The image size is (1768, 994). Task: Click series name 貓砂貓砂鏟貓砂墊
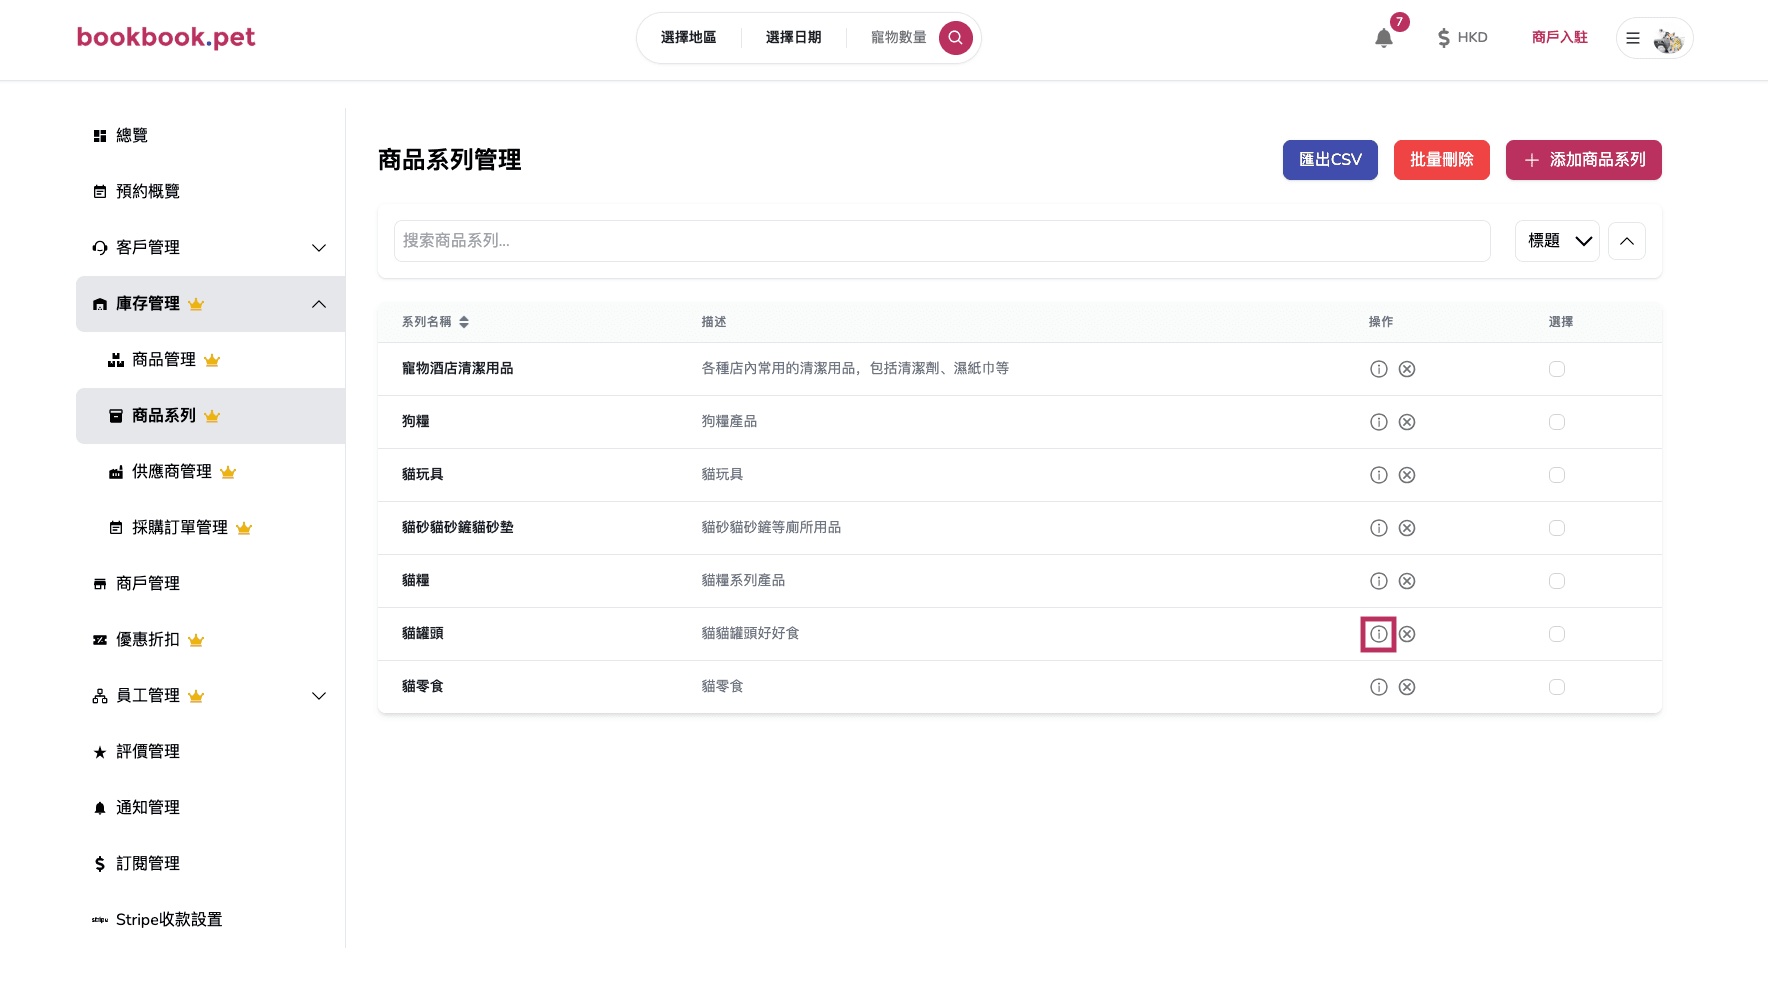click(x=457, y=528)
